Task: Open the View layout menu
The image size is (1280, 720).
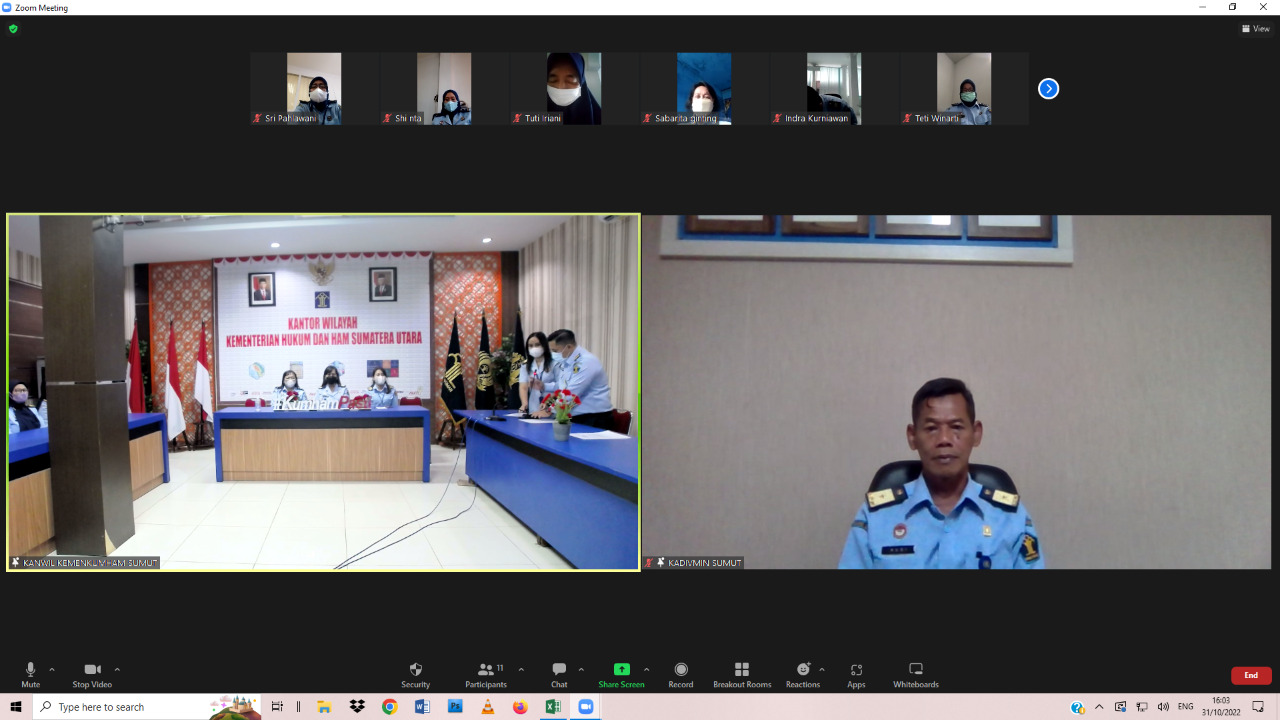Action: tap(1256, 29)
